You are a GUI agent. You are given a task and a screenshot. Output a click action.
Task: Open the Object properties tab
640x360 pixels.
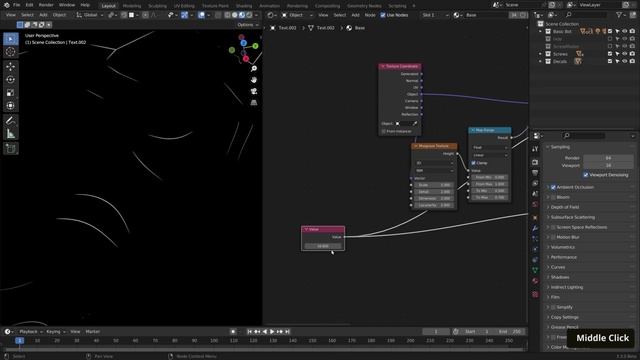[535, 218]
